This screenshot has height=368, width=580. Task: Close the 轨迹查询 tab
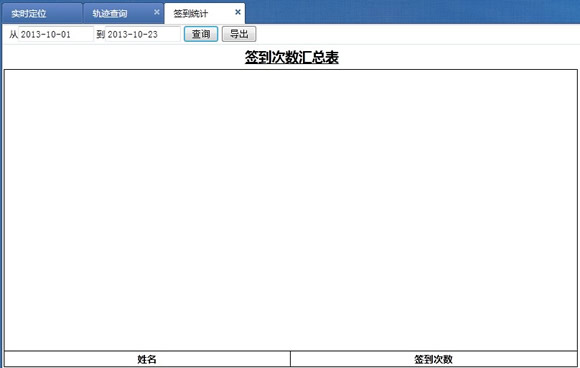(x=157, y=12)
